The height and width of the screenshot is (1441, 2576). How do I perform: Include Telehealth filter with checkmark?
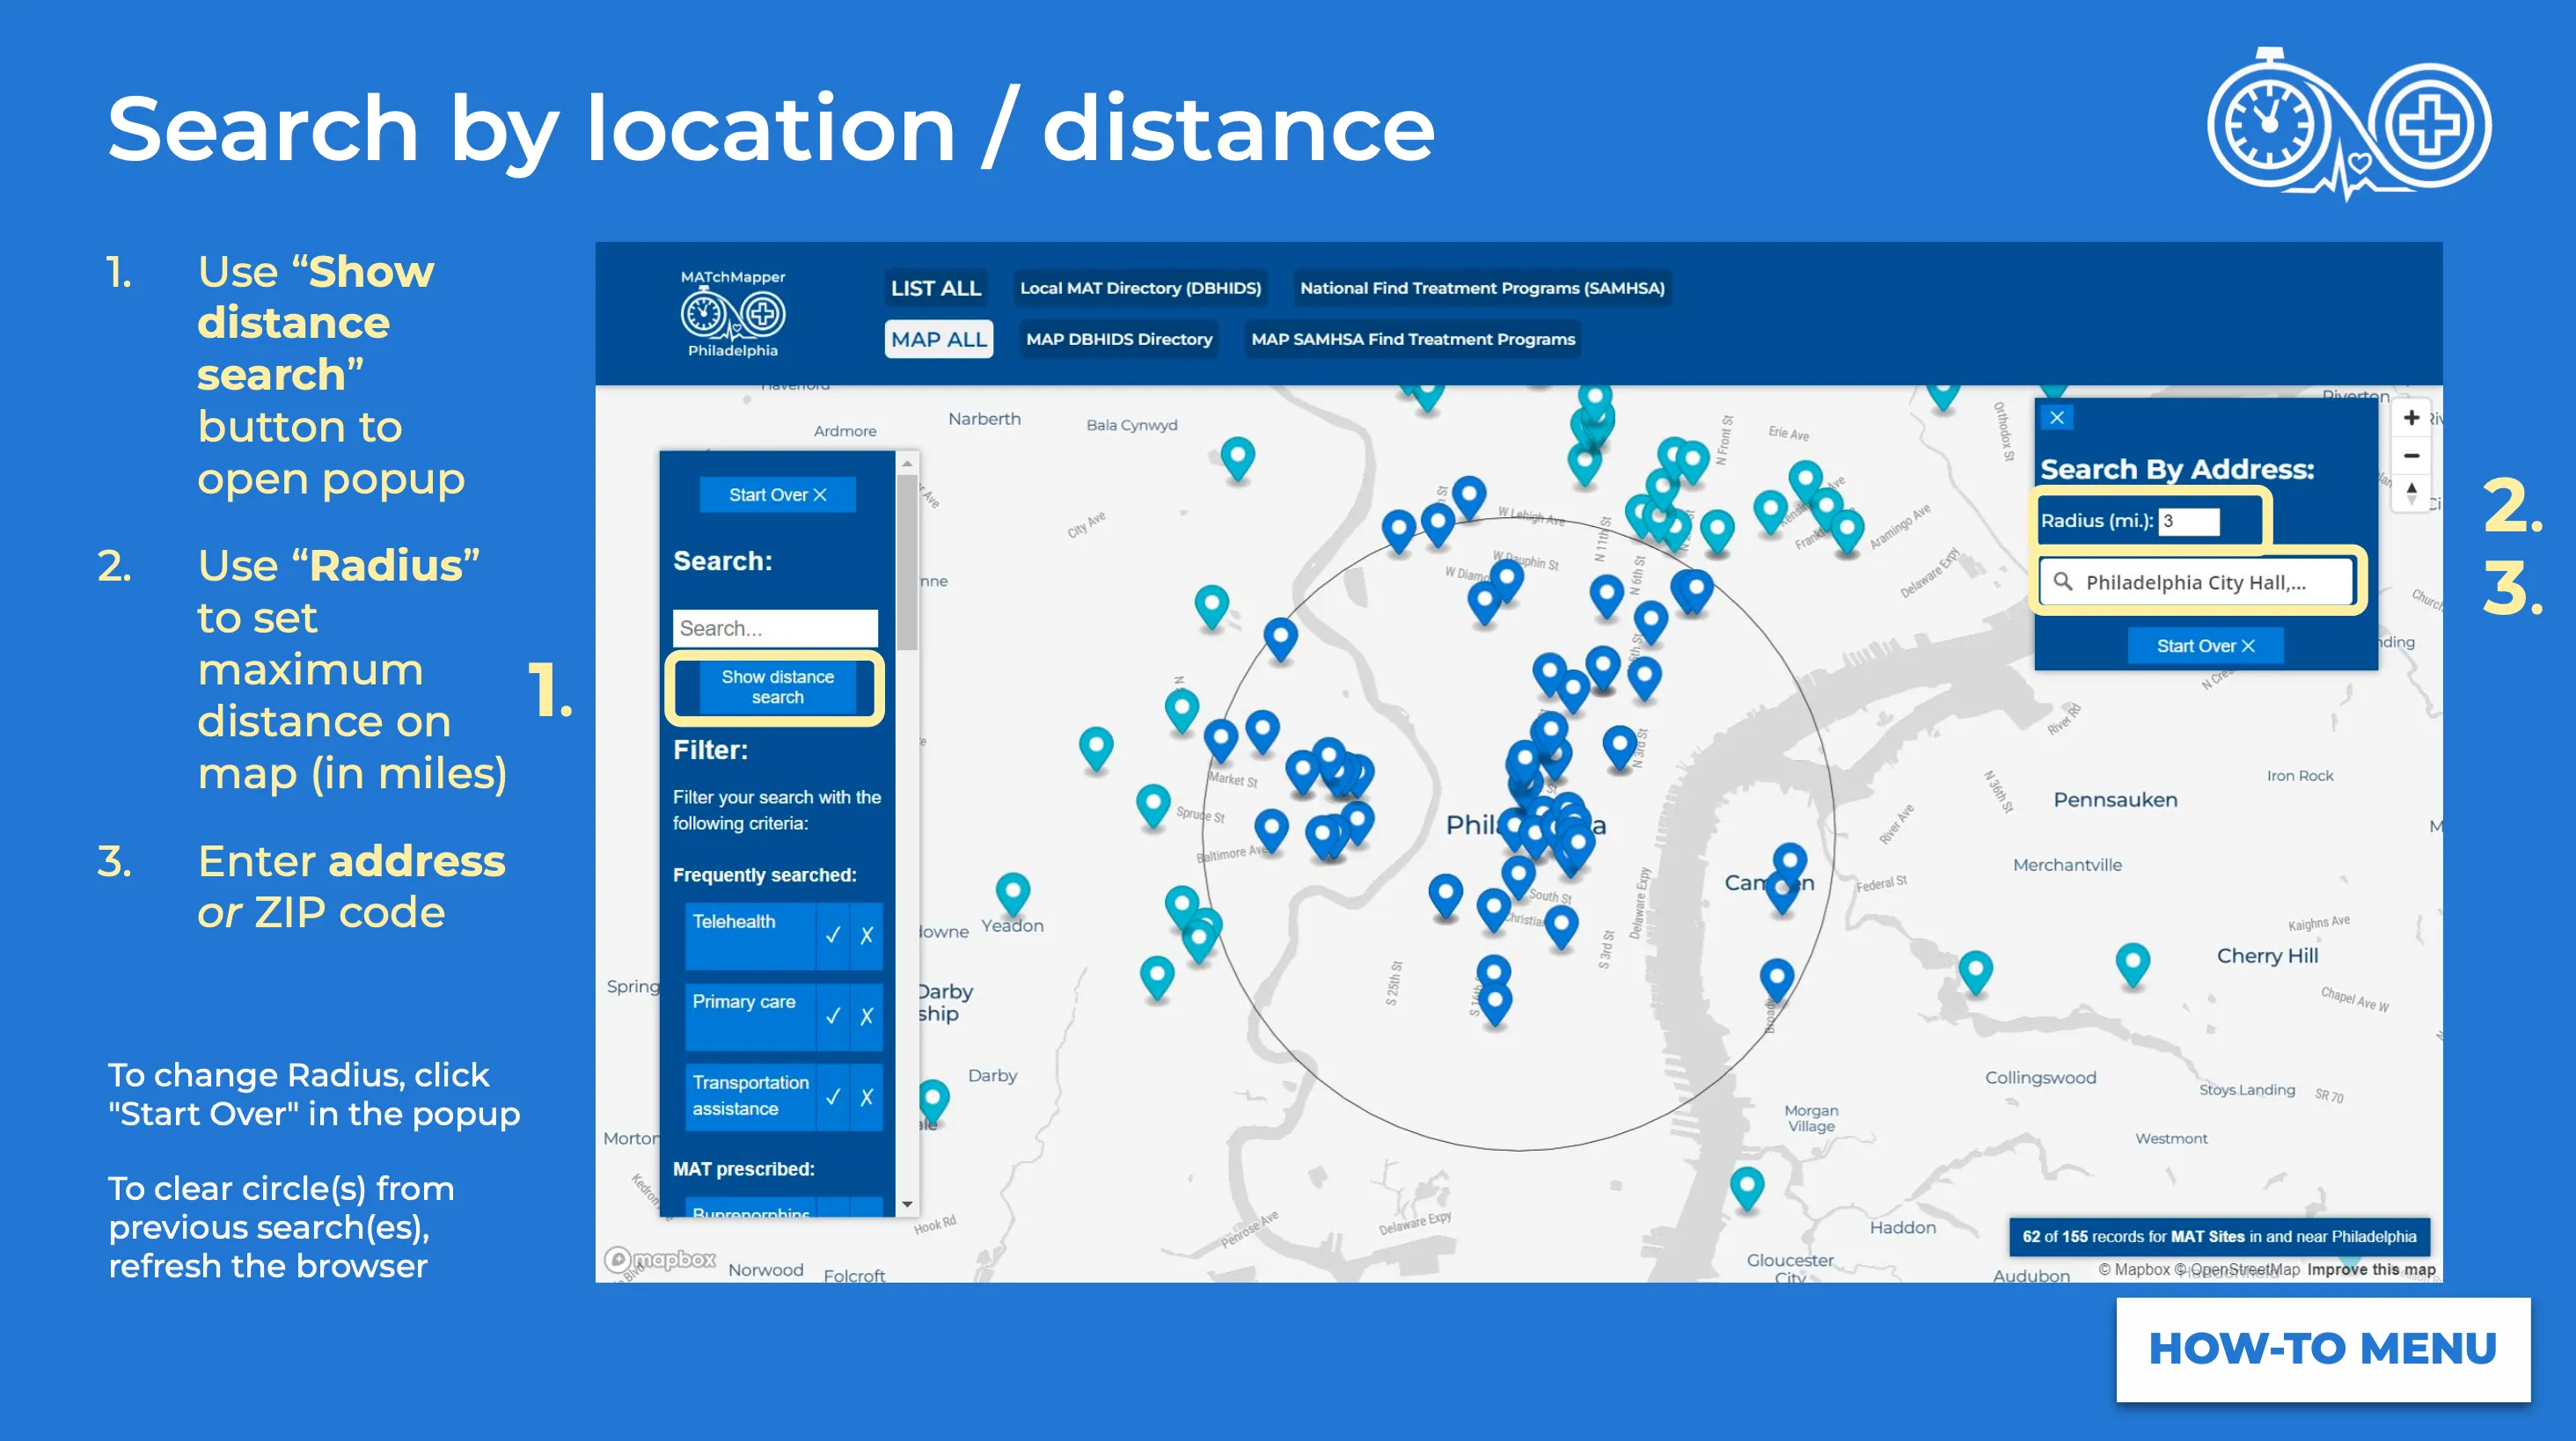click(x=833, y=935)
